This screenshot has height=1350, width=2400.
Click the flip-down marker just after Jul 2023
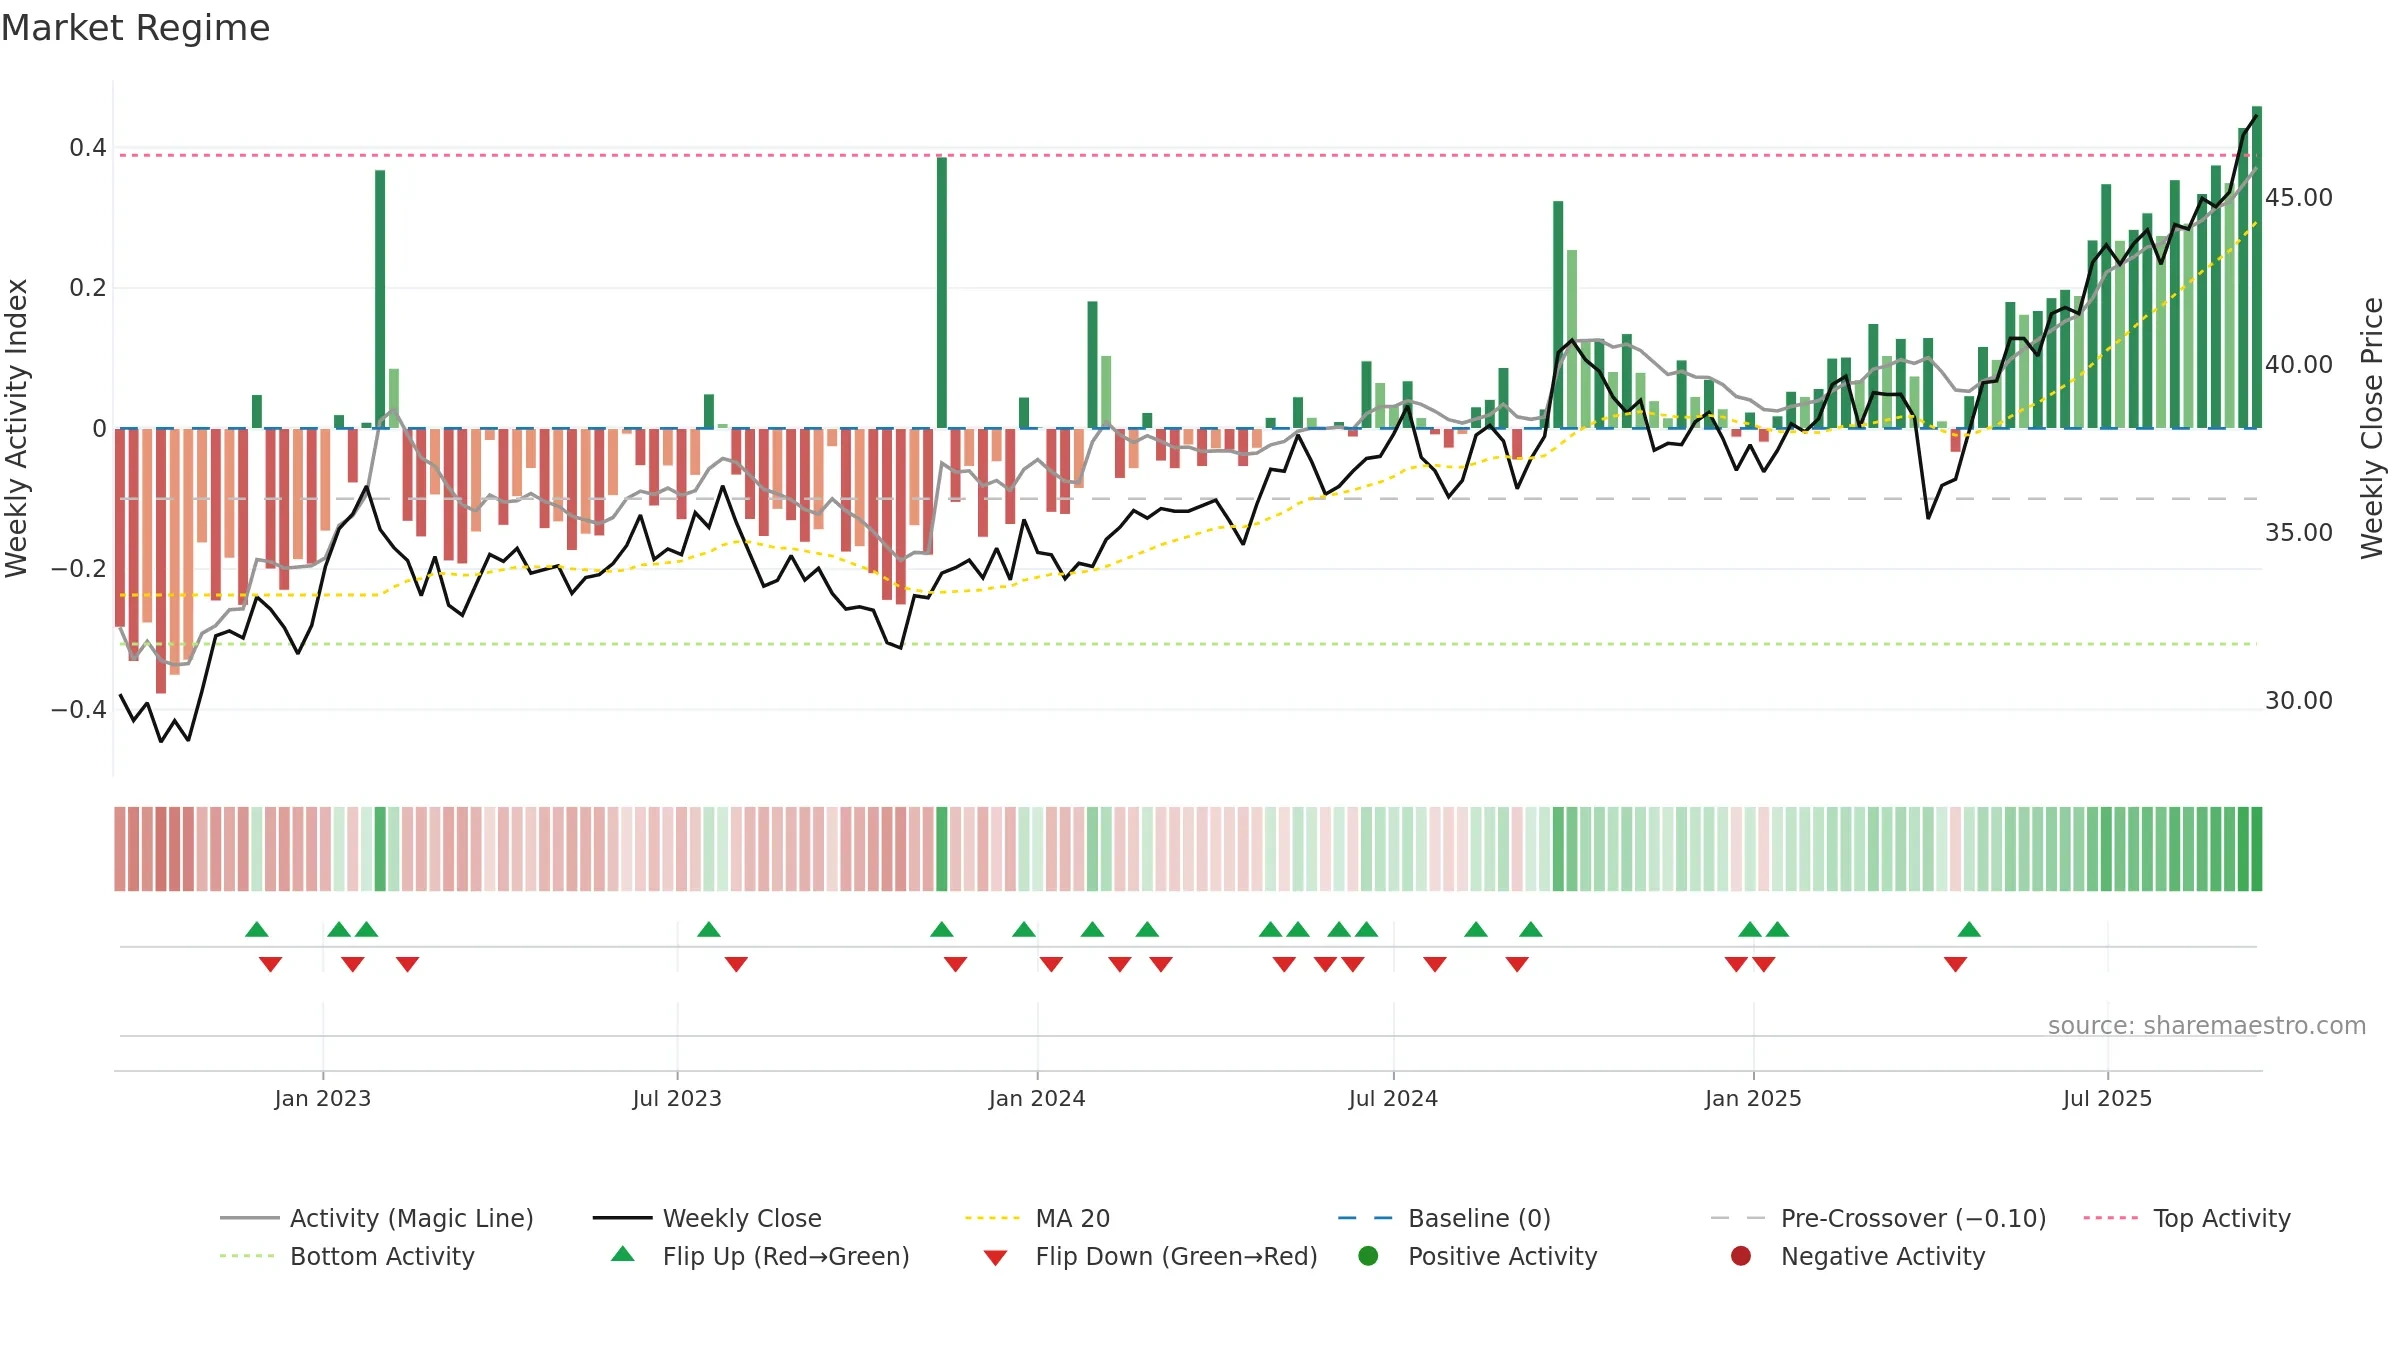click(x=736, y=964)
